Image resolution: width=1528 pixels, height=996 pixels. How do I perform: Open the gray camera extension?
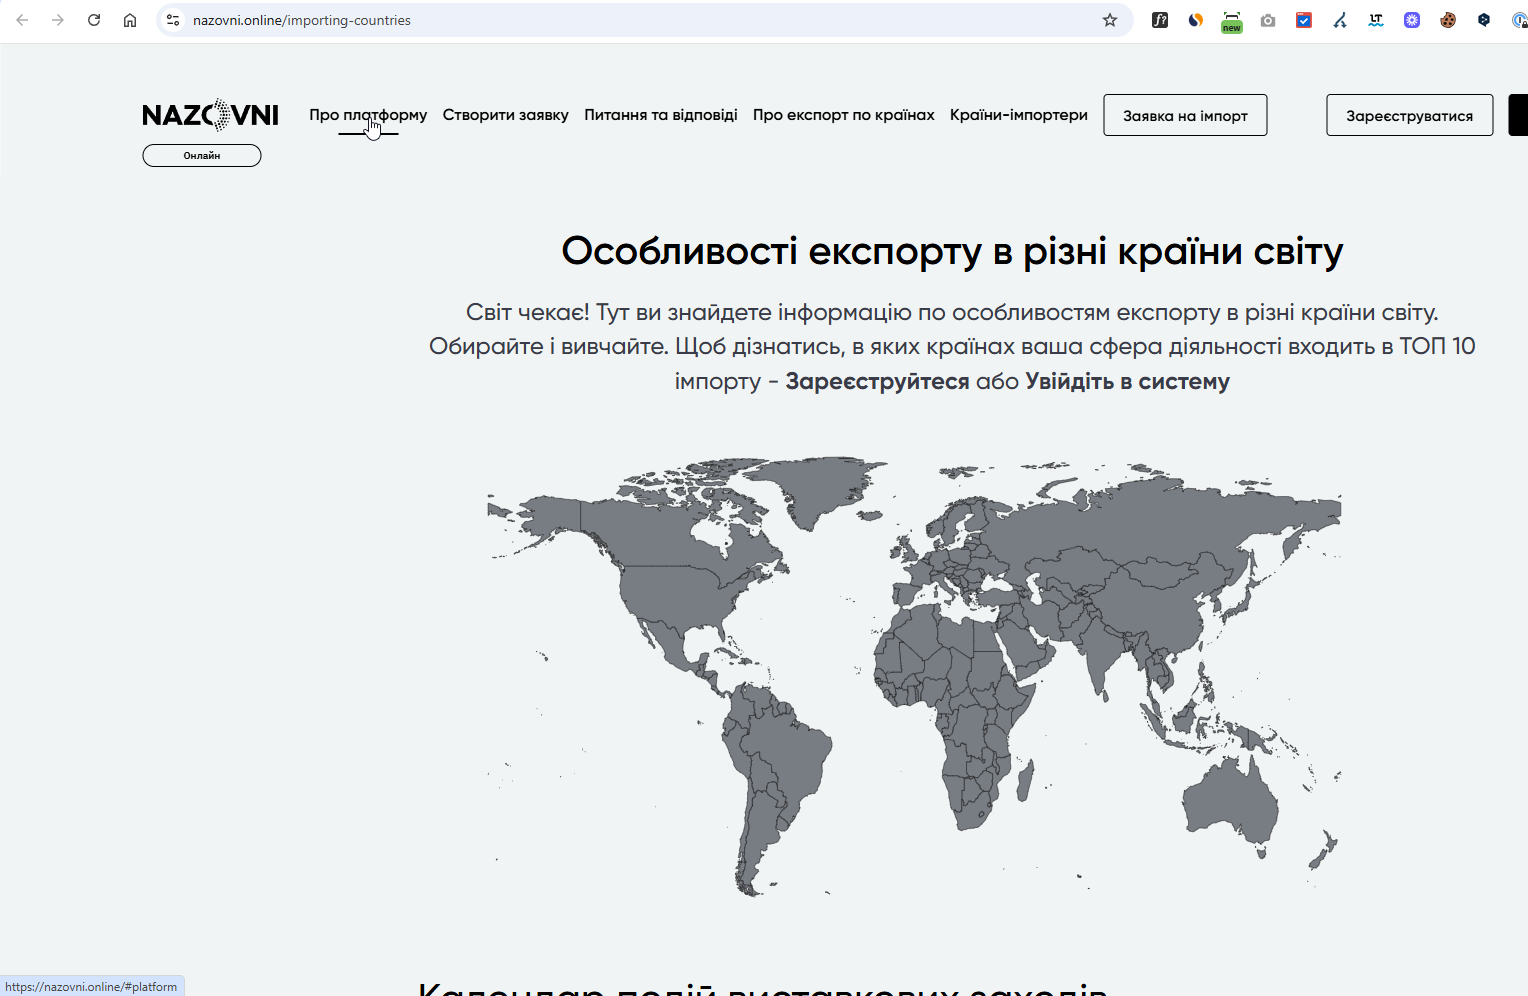[1268, 20]
